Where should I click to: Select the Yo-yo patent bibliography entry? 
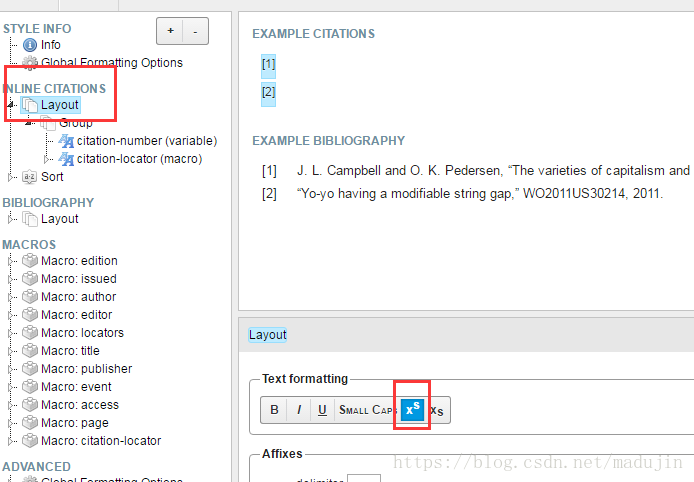point(463,193)
